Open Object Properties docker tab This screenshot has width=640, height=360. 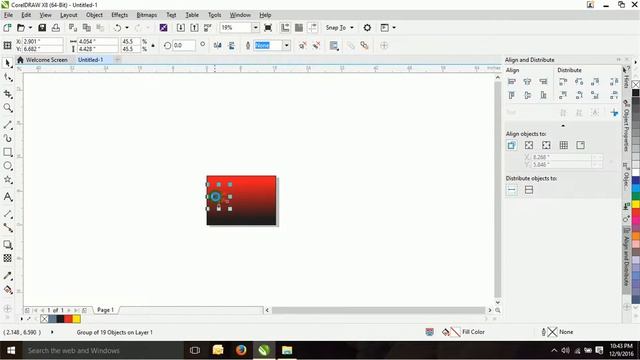point(626,126)
